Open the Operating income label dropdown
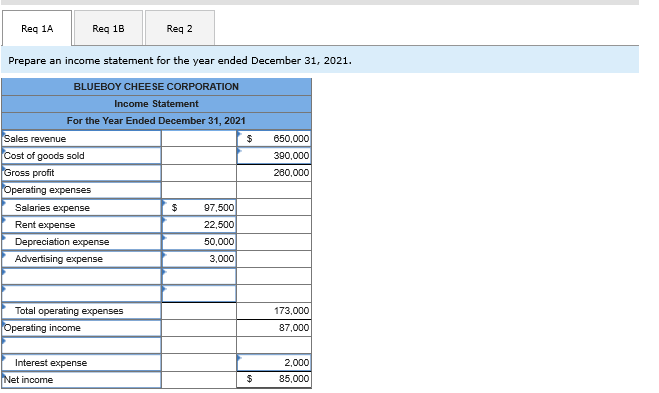659x393 pixels. [82, 328]
